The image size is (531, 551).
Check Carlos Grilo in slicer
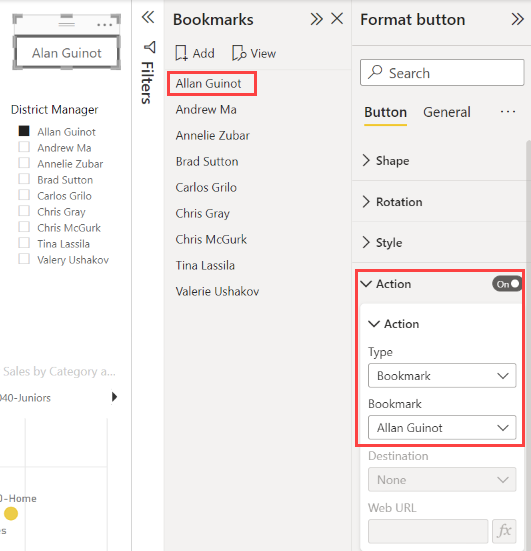(x=24, y=195)
